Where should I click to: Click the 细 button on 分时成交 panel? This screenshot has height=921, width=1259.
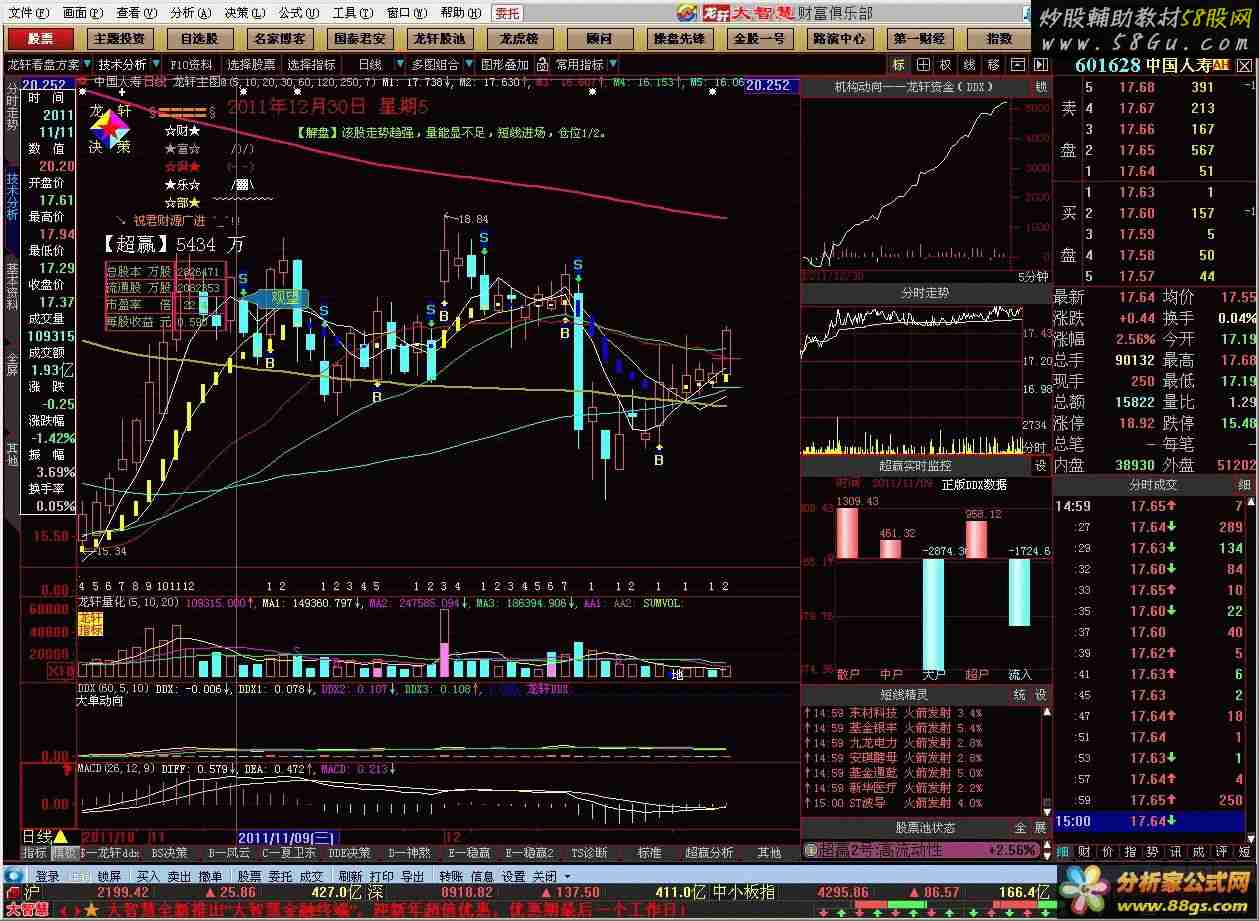[1245, 485]
